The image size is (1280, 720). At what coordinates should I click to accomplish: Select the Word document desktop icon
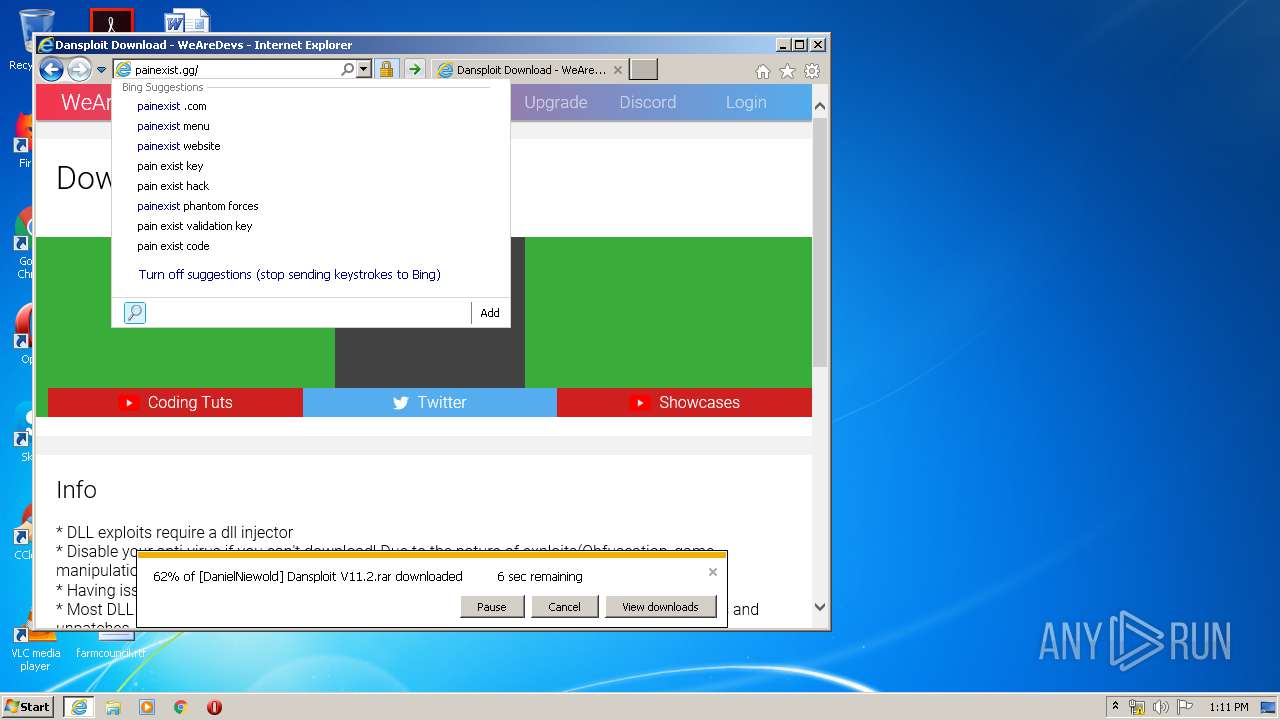(186, 22)
